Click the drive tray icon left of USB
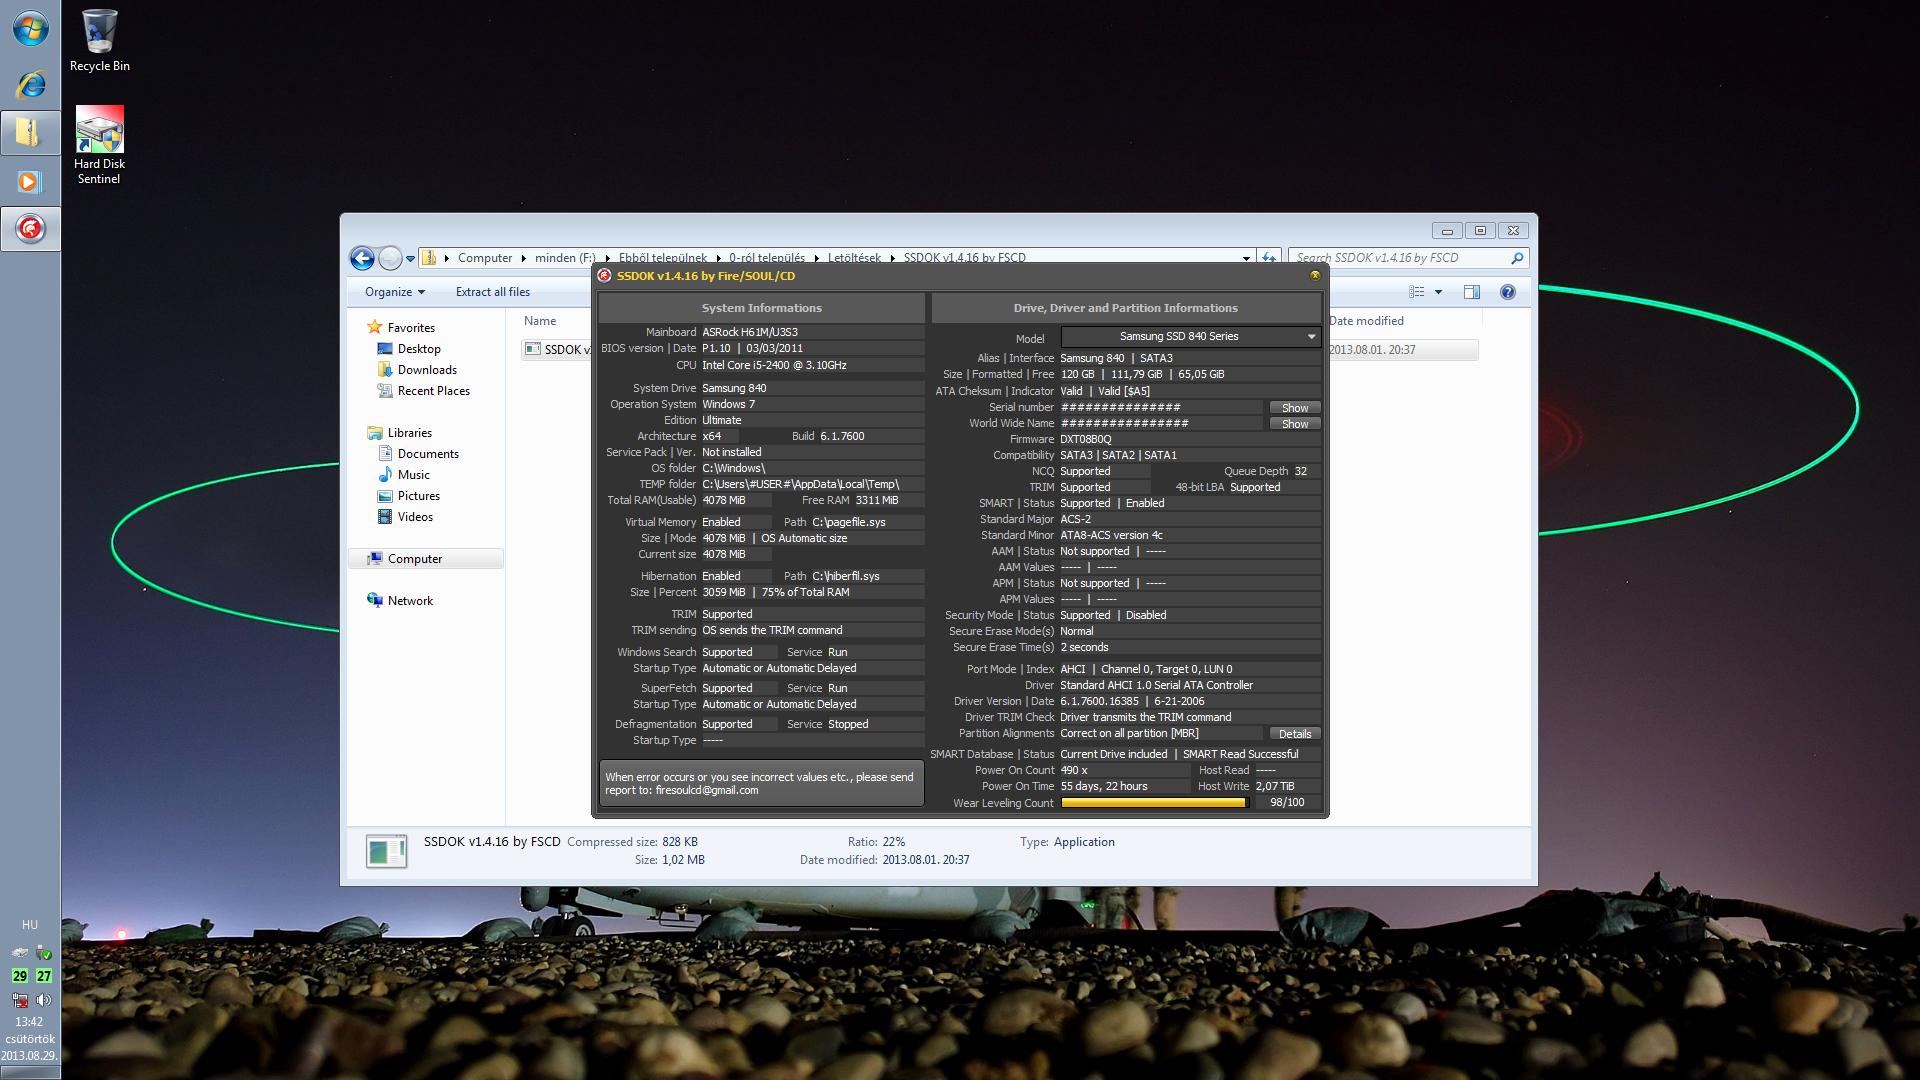This screenshot has height=1080, width=1920. 19,953
